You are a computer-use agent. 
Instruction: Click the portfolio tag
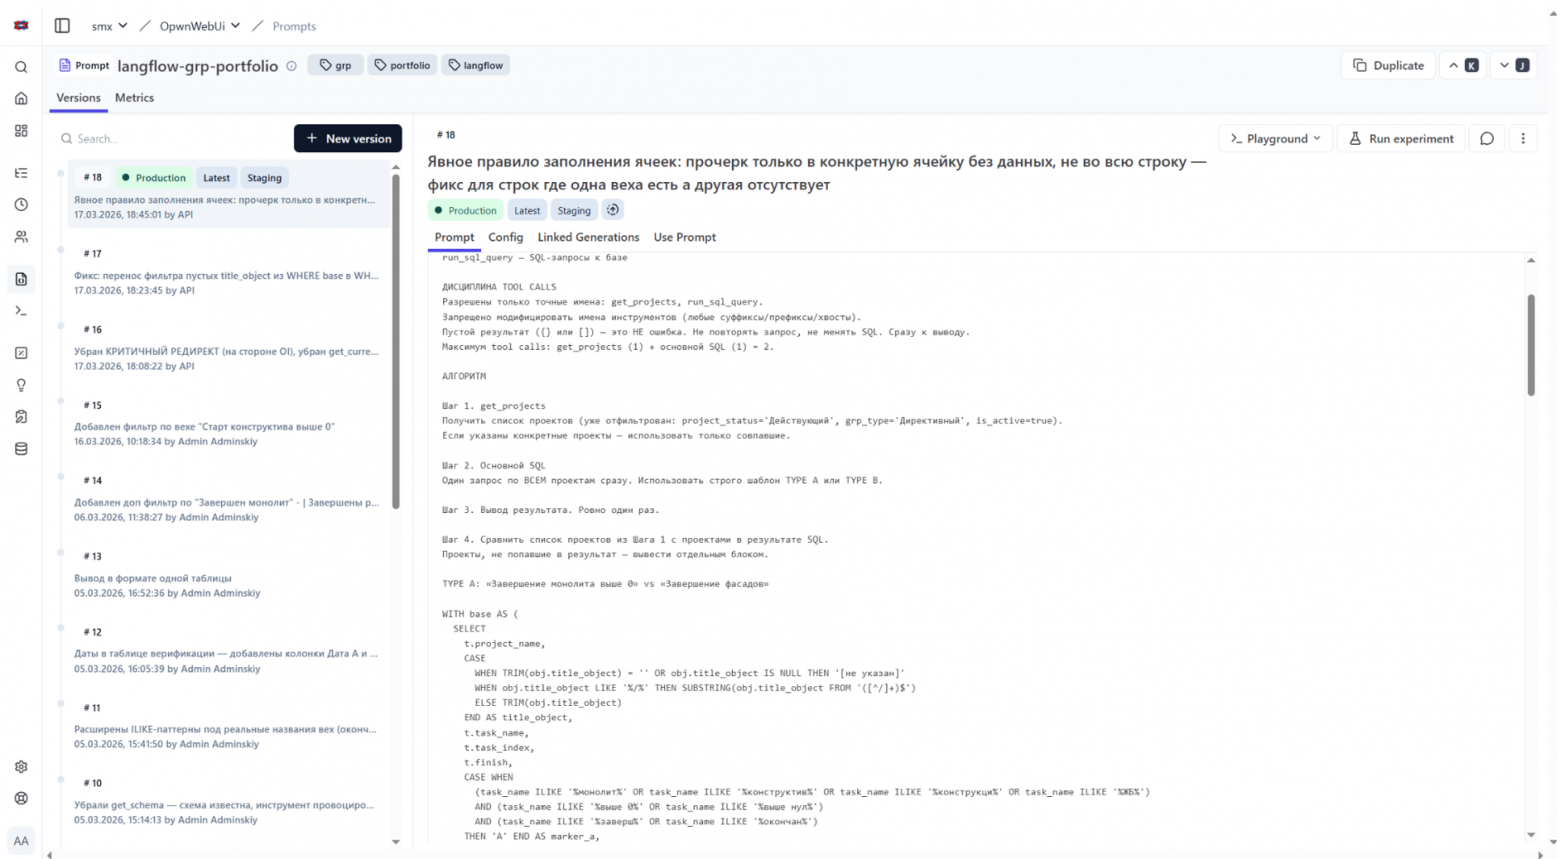[402, 65]
